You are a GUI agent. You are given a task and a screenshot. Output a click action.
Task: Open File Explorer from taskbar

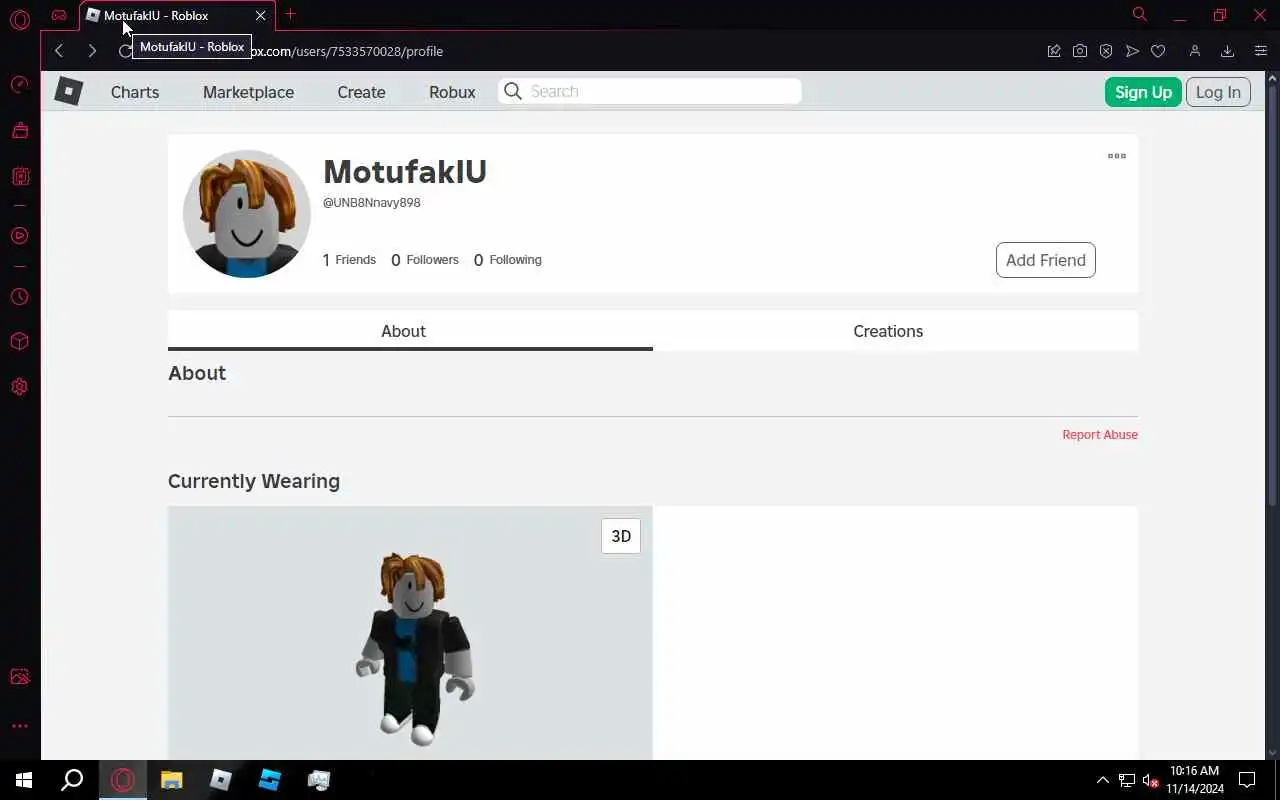(x=172, y=780)
